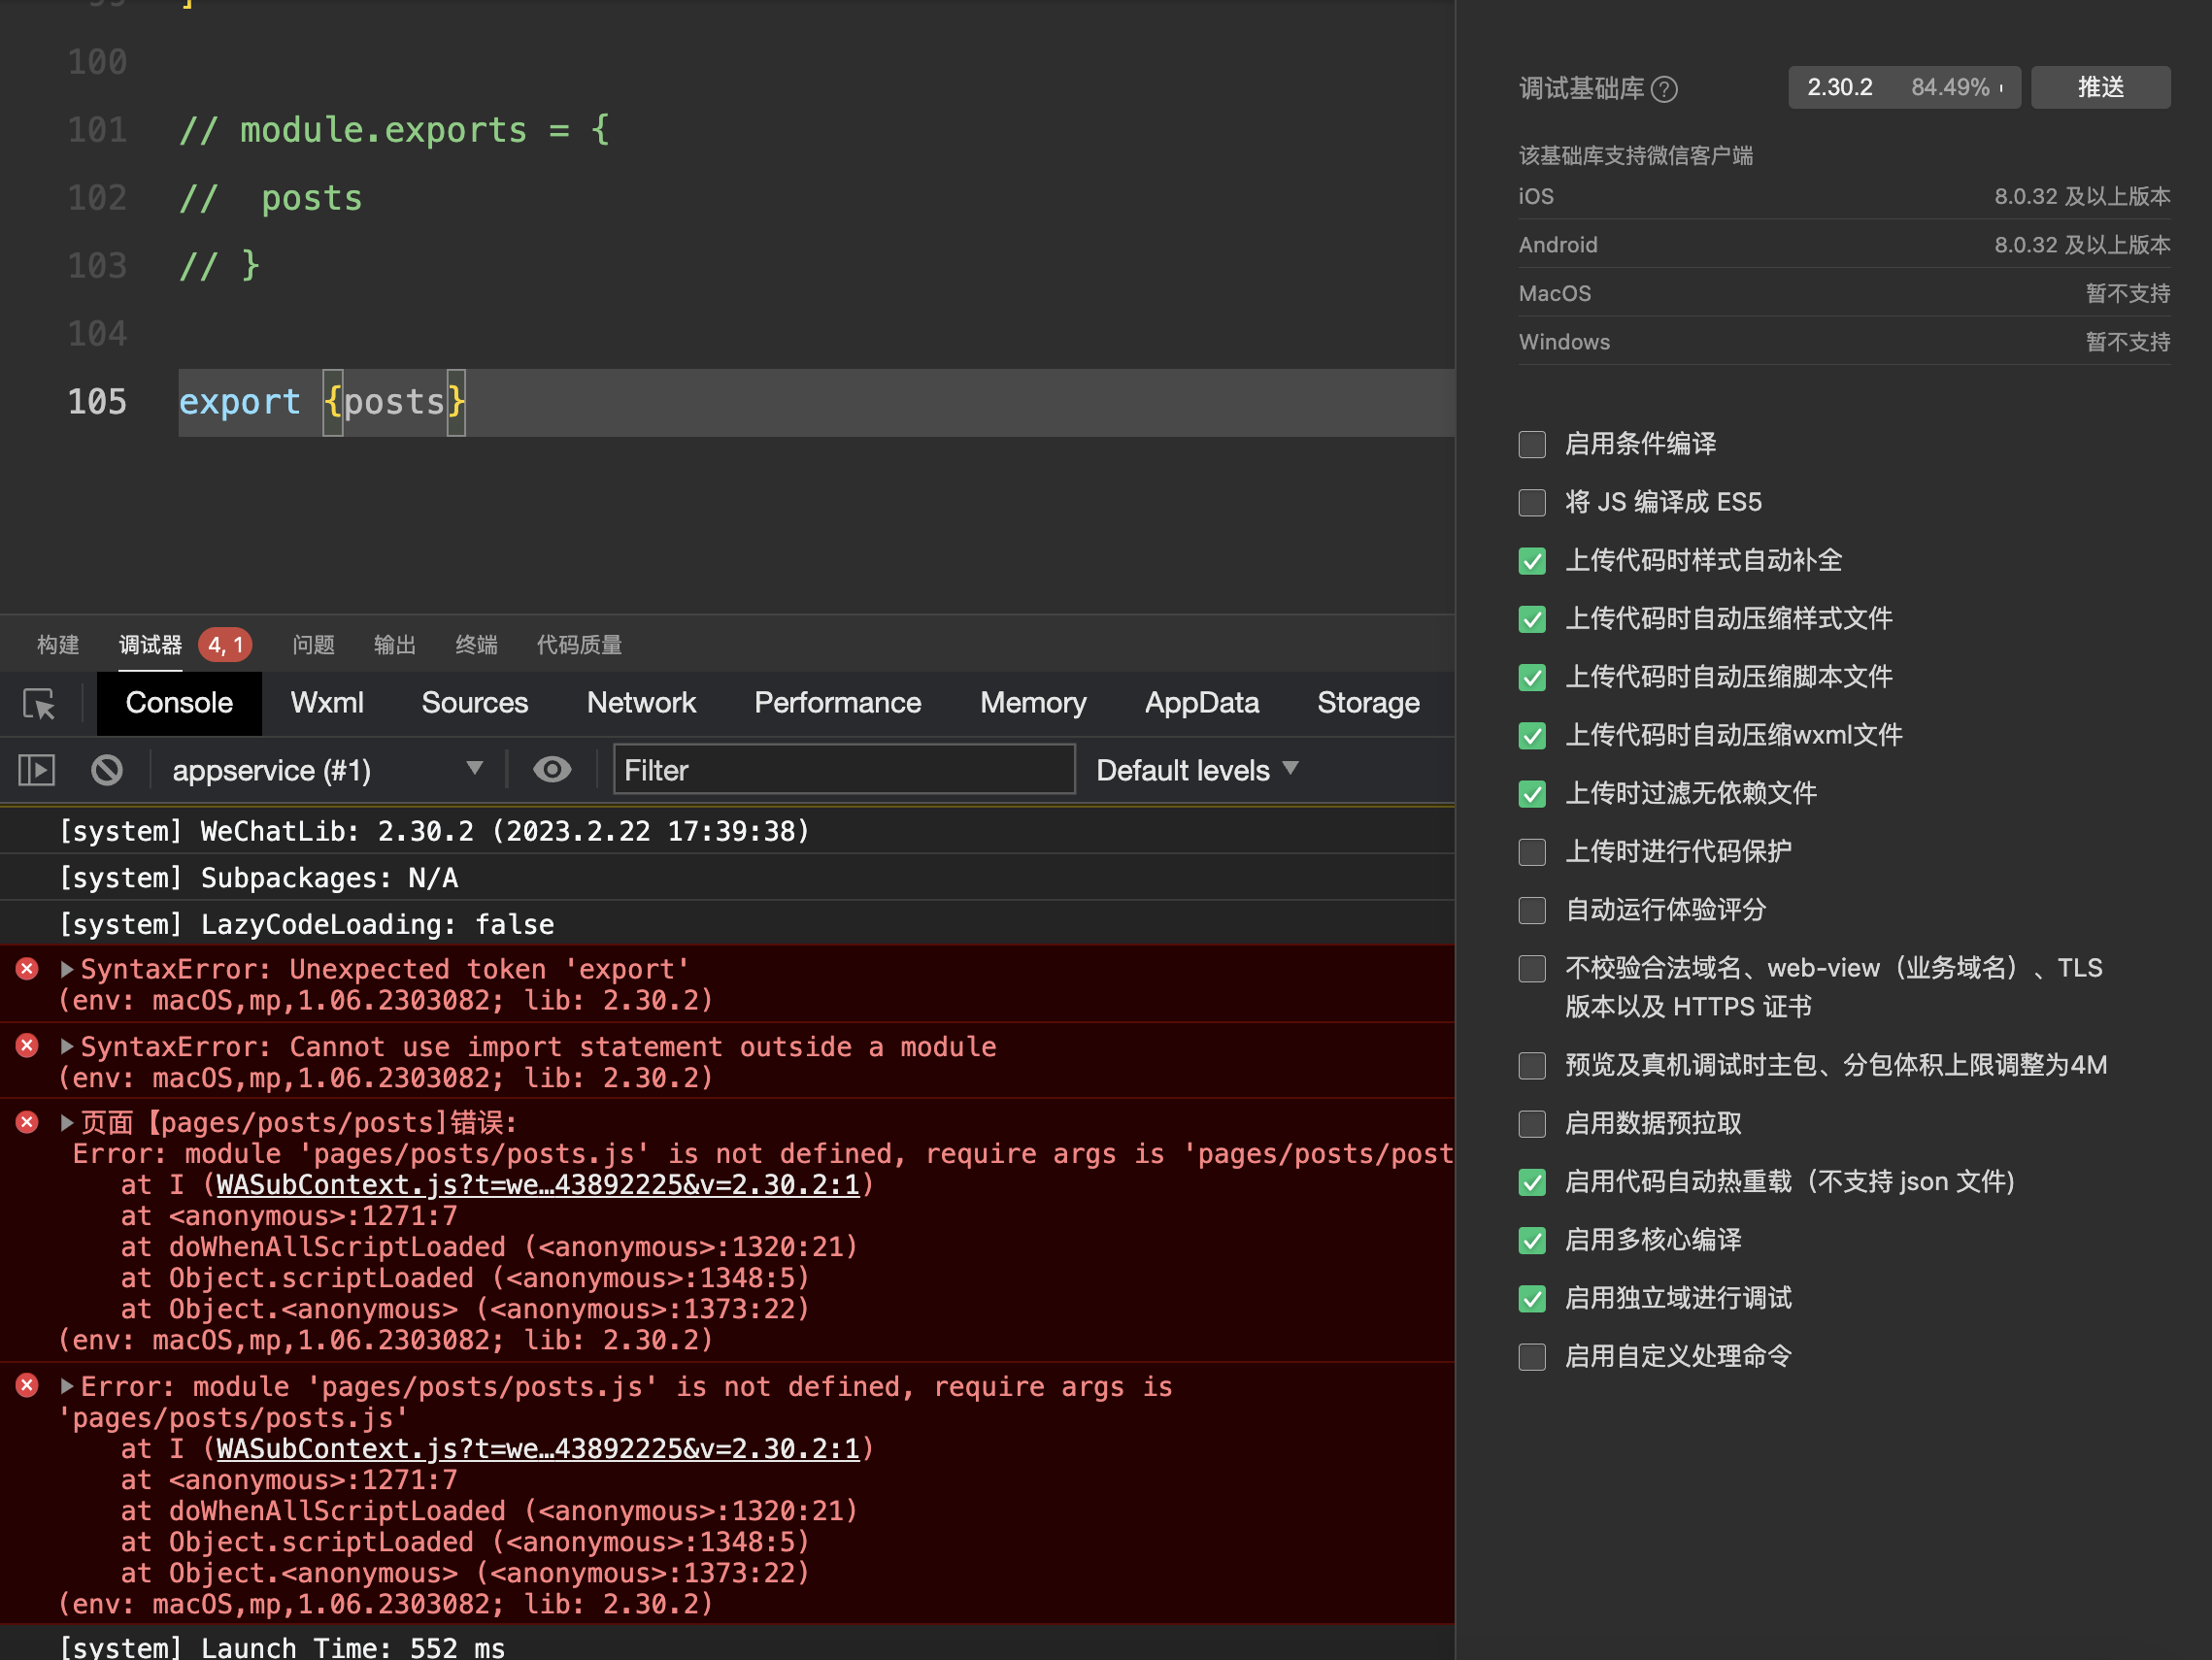This screenshot has width=2212, height=1660.
Task: Check 不校验合法域名 option
Action: 1532,968
